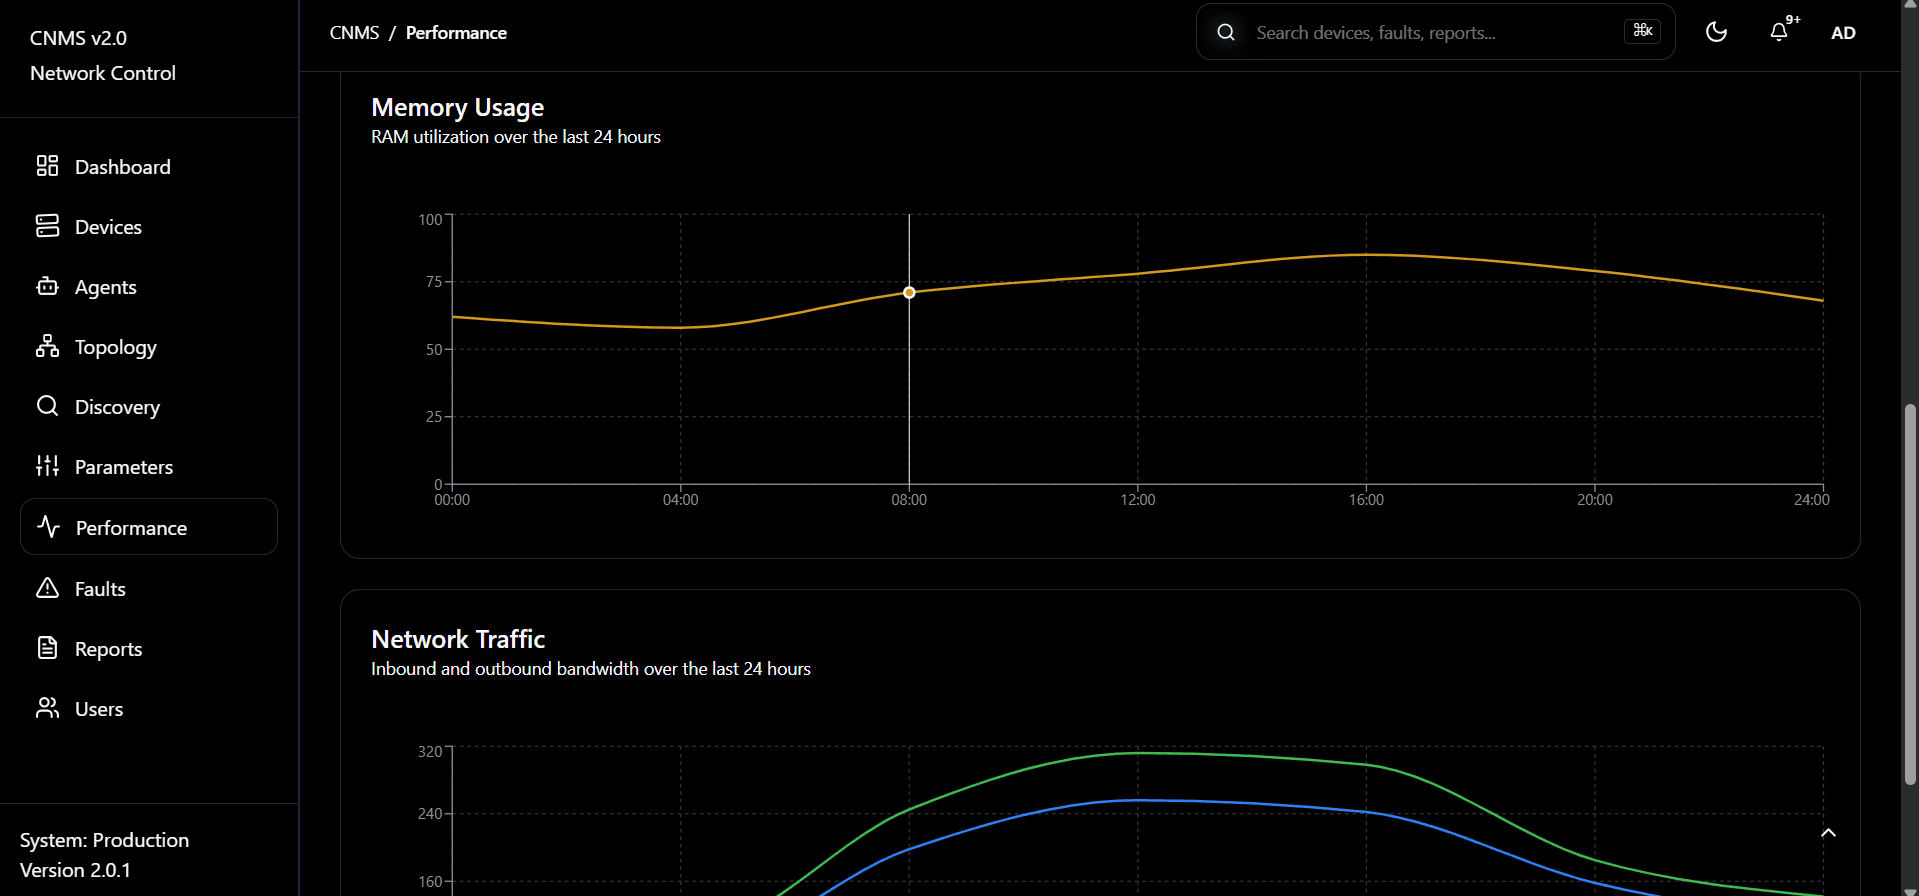
Task: Click the Faults warning triangle icon
Action: (47, 588)
